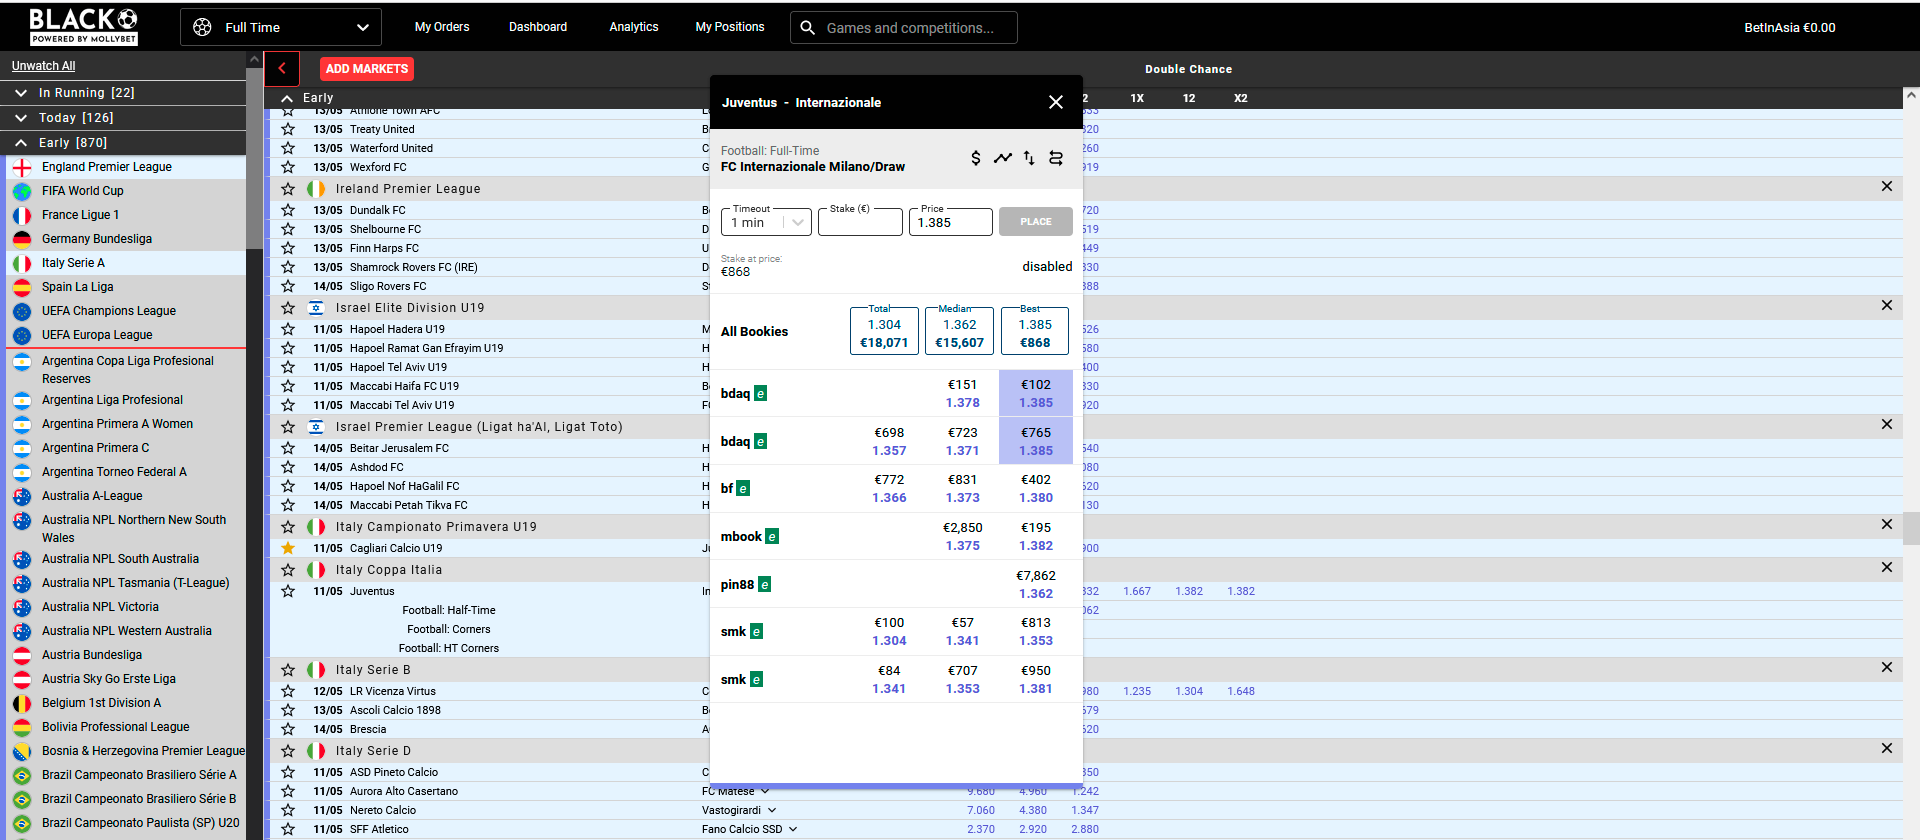Screen dimensions: 1920x840
Task: Remove Italy Campionato Primavera U19 section
Action: [1886, 525]
